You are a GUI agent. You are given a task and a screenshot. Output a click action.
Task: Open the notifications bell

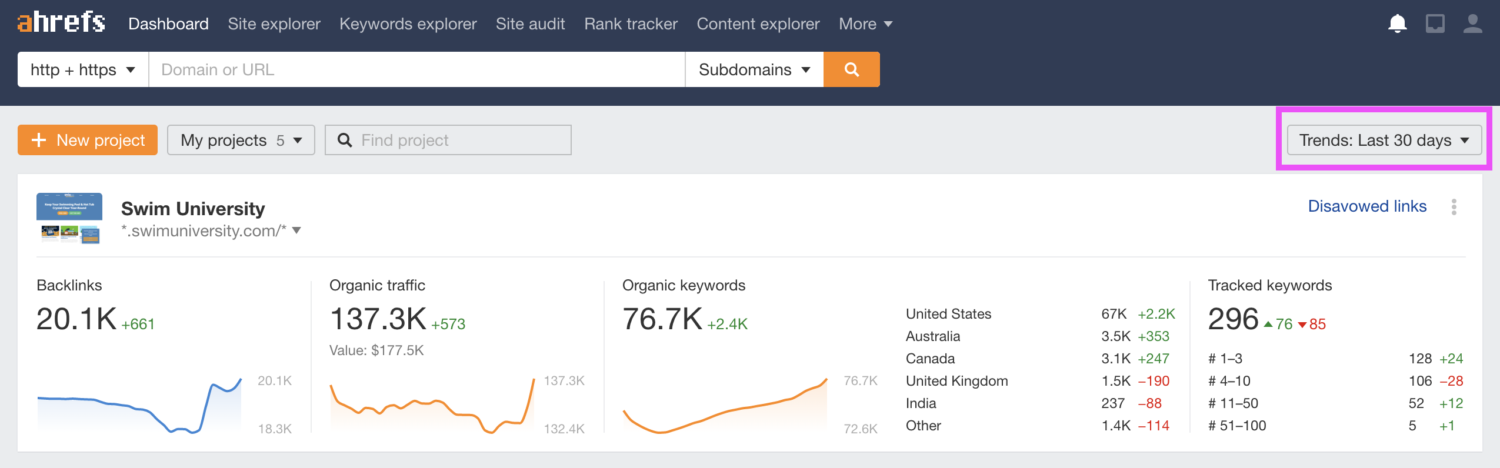coord(1398,24)
